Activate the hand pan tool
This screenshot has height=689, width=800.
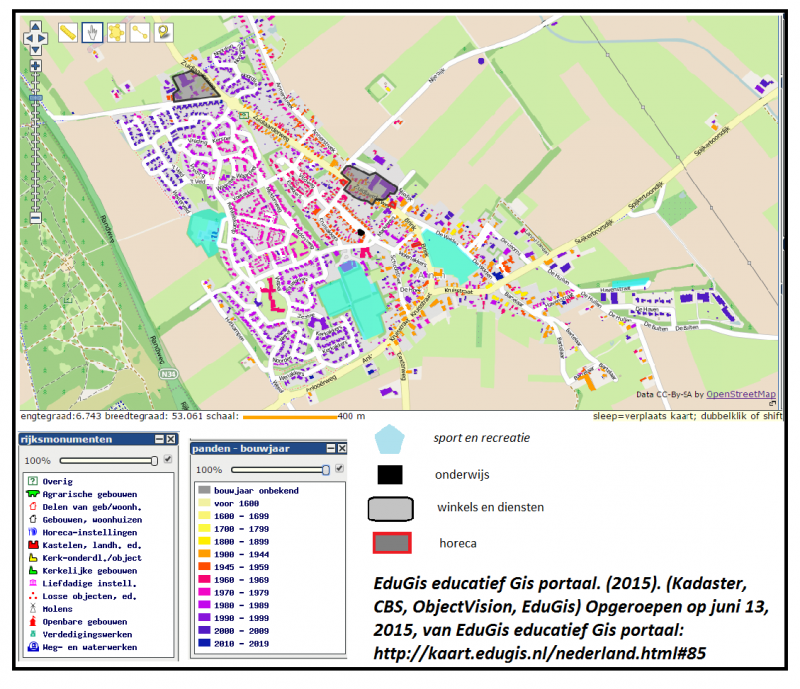92,33
